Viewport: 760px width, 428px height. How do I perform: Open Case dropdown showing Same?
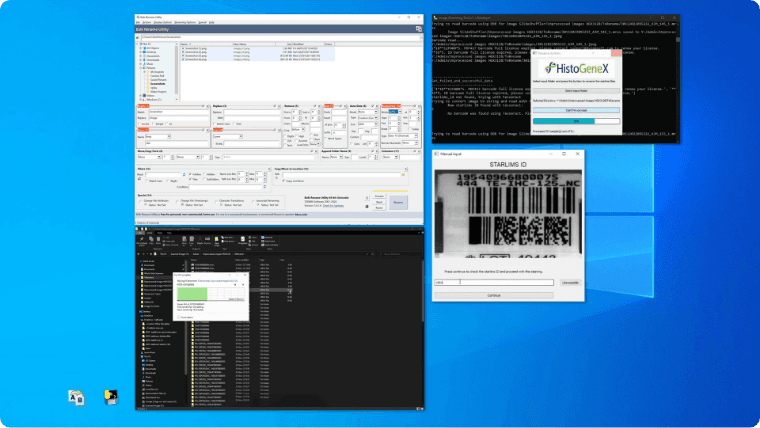(x=227, y=136)
